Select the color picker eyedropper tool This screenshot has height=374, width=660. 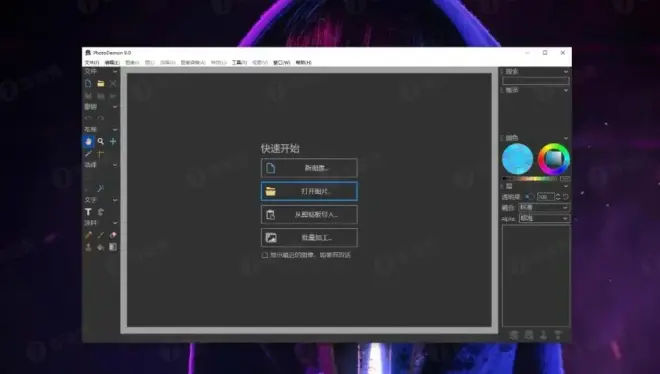(88, 154)
